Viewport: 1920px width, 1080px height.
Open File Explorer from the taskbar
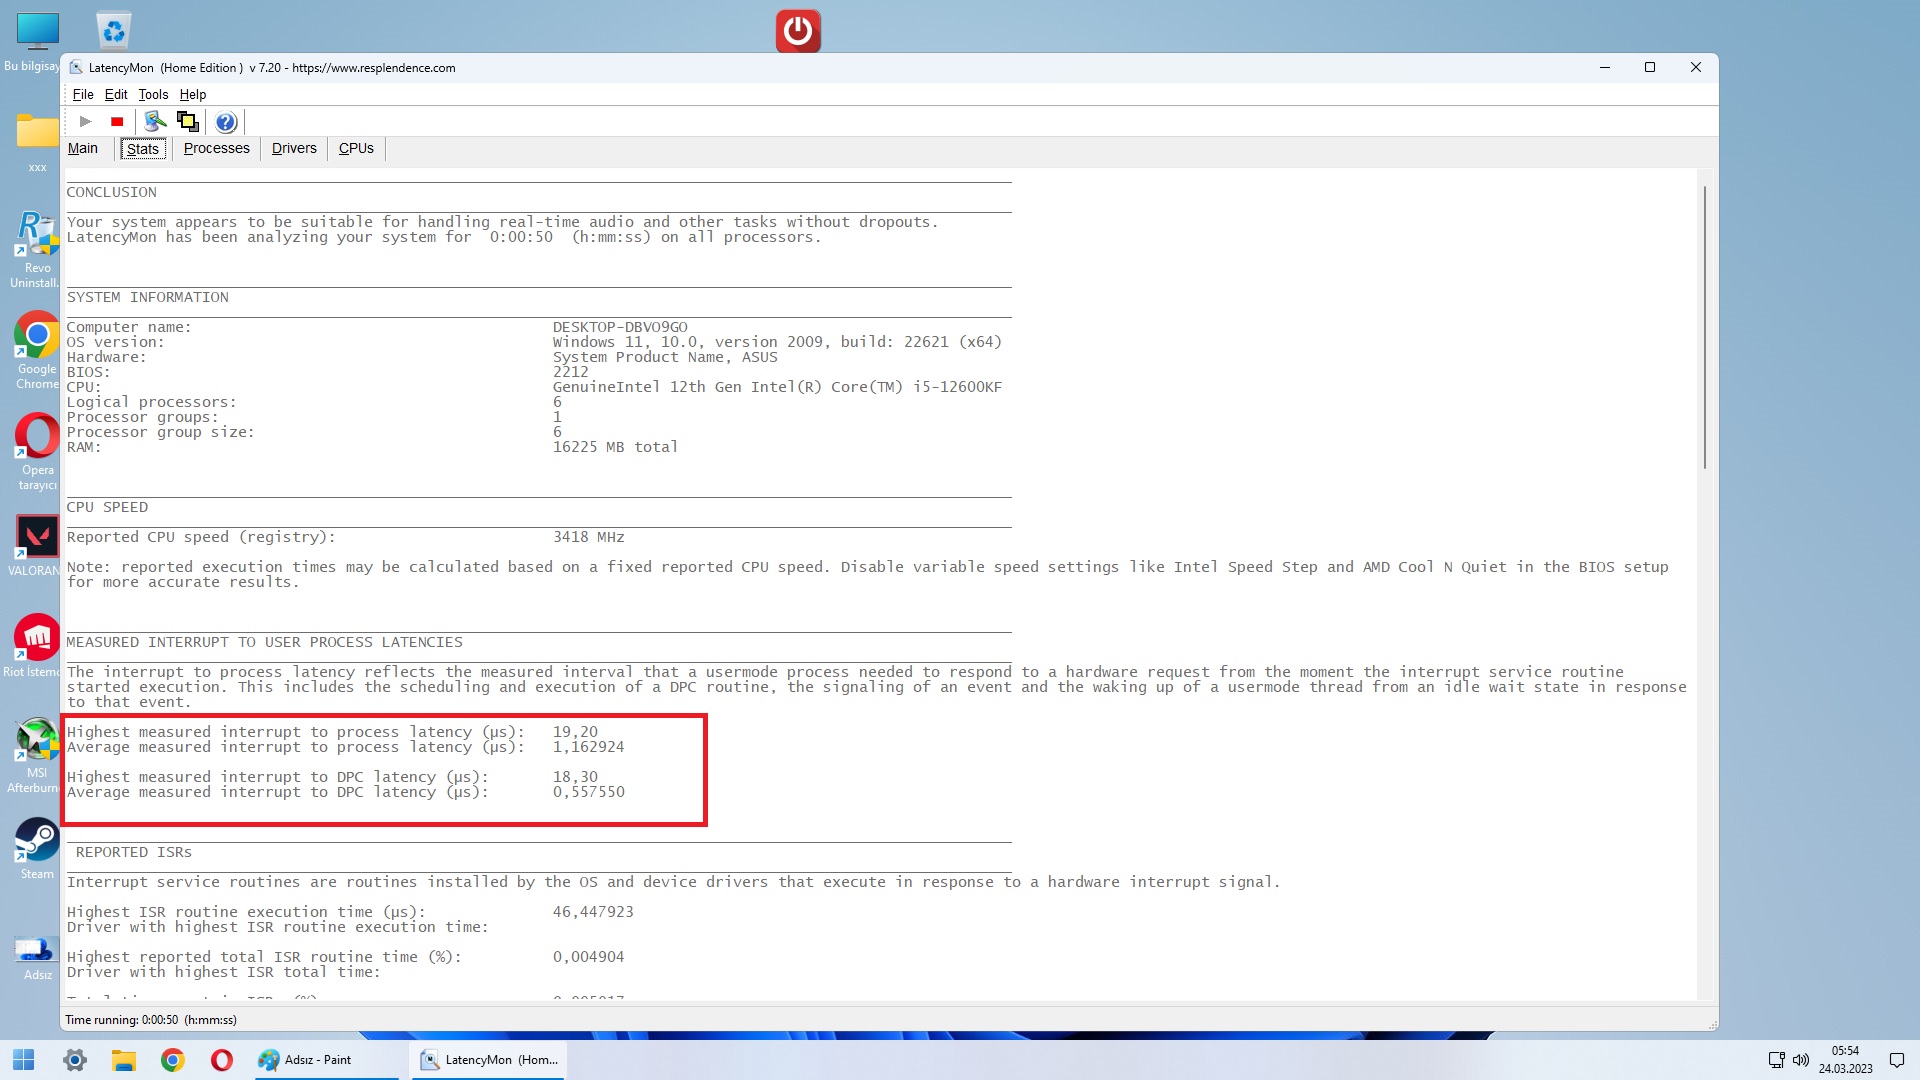tap(123, 1060)
